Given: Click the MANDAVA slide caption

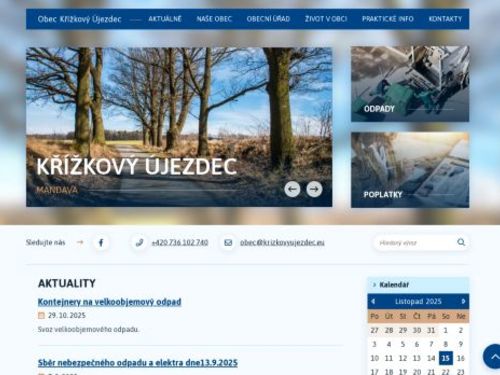Looking at the screenshot, I should point(57,190).
